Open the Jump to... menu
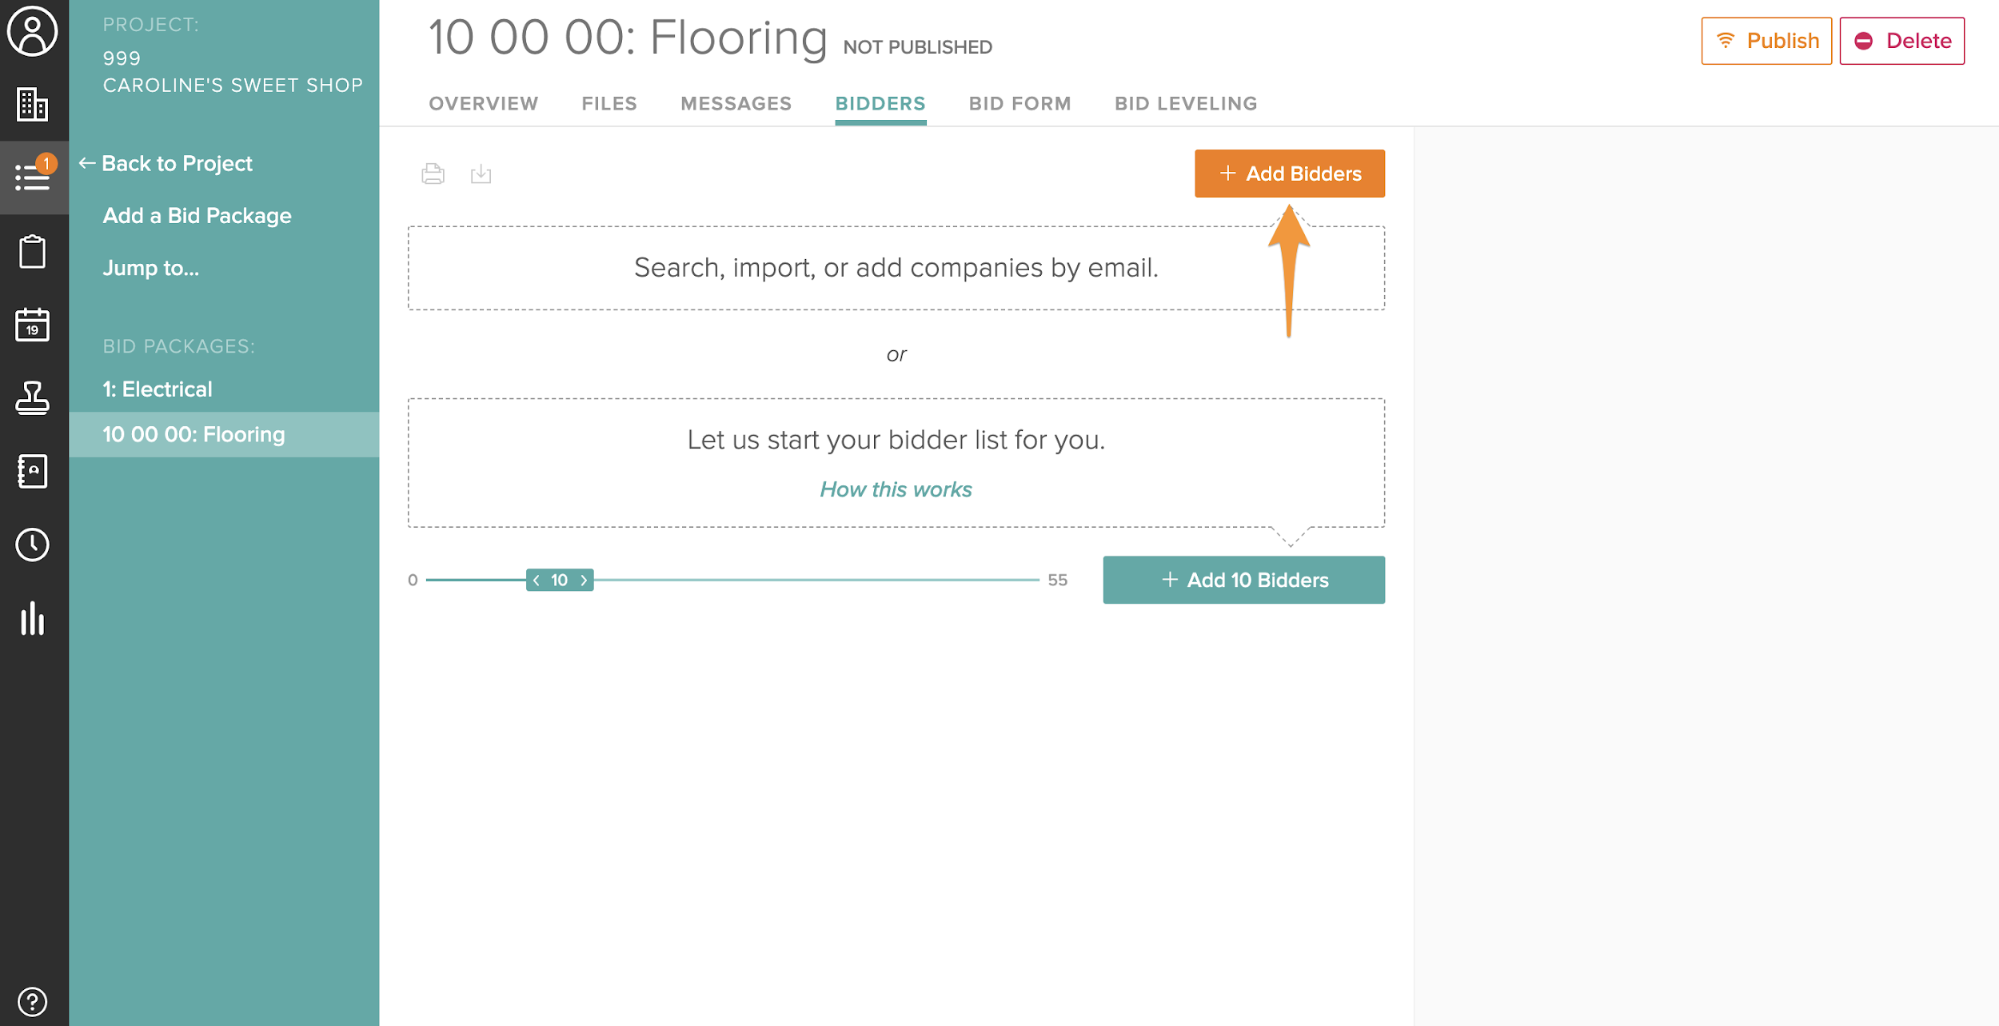This screenshot has height=1026, width=1999. tap(151, 268)
